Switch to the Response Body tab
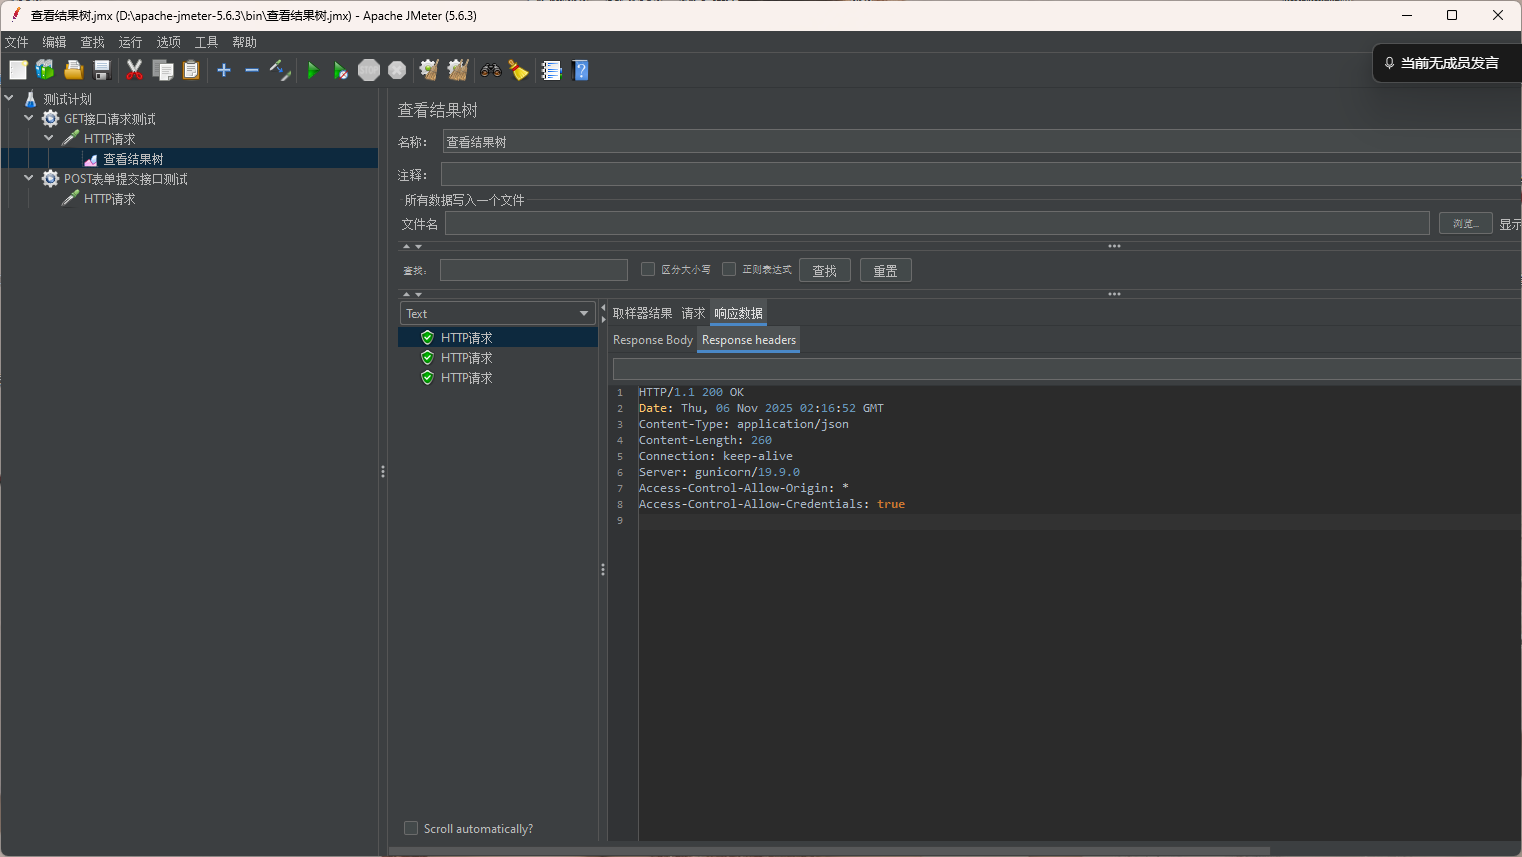The width and height of the screenshot is (1522, 857). 652,340
